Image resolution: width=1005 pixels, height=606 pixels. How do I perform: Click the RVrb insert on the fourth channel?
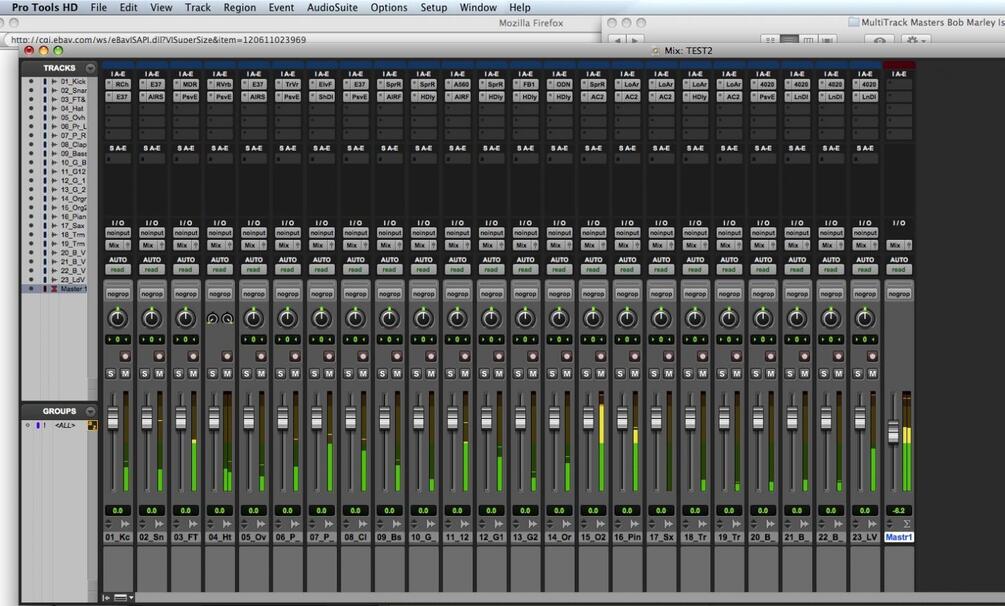pos(223,85)
